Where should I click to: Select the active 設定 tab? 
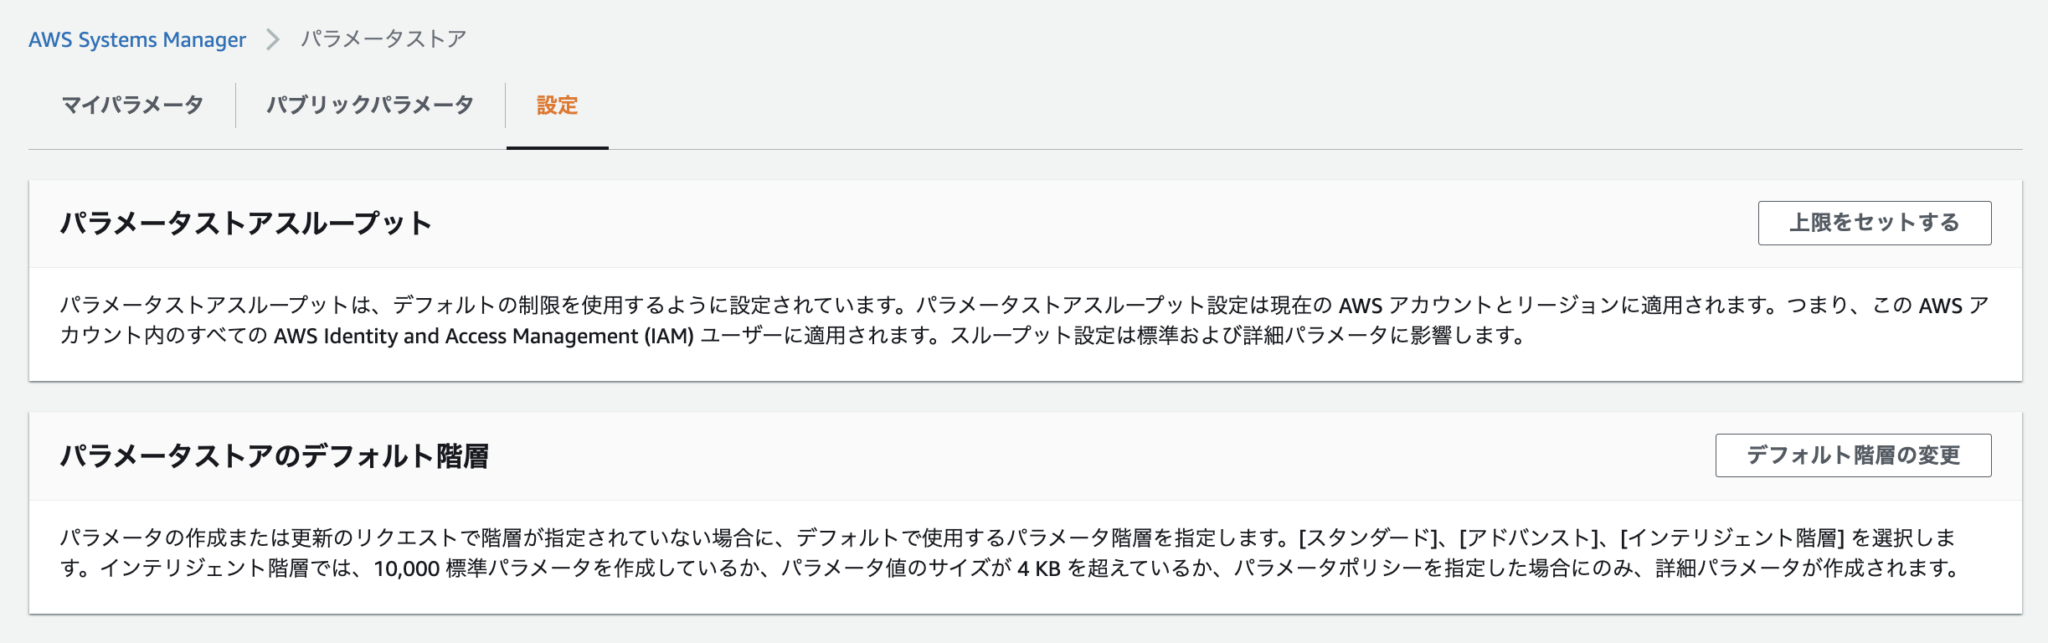click(557, 104)
